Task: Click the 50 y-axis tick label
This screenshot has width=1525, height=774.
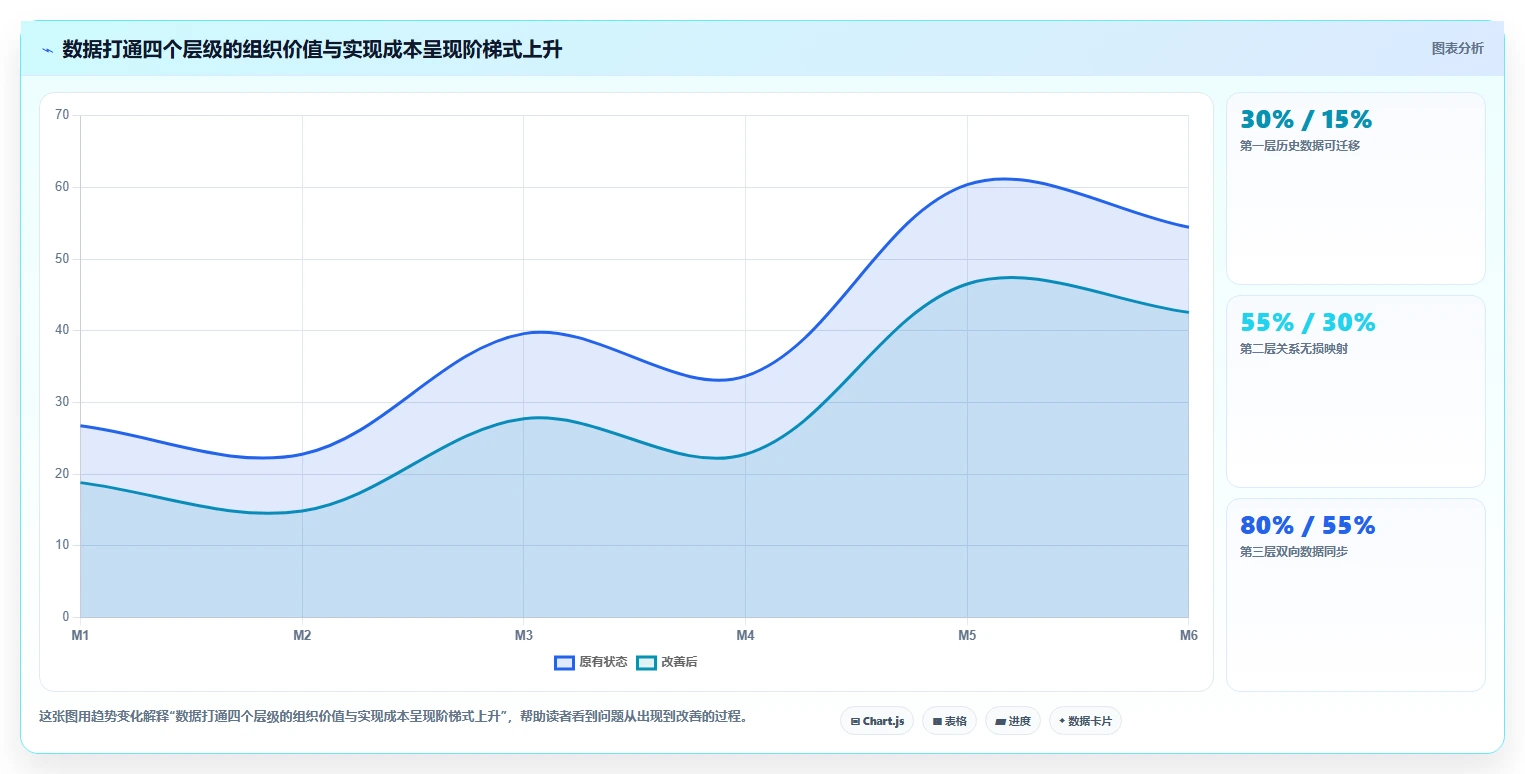Action: click(x=62, y=259)
